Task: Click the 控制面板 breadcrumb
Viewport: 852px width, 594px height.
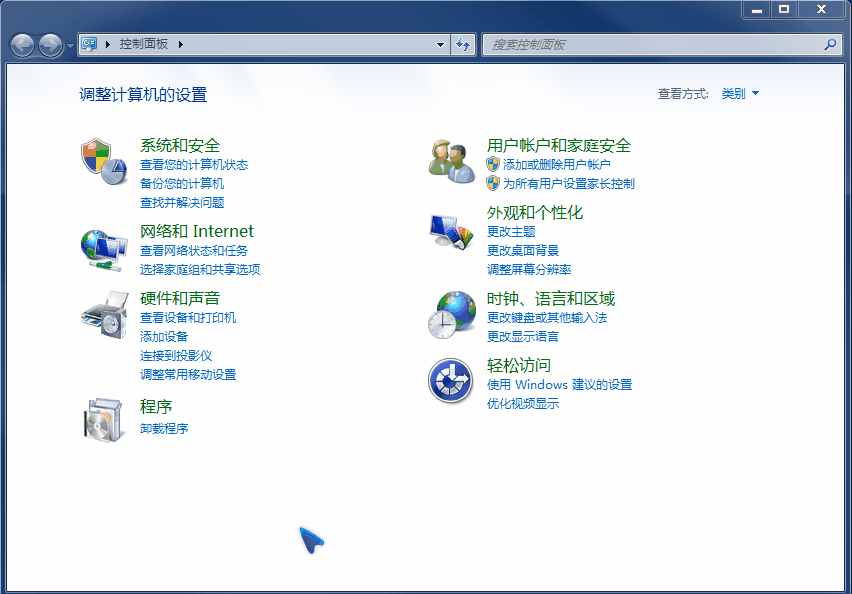Action: pyautogui.click(x=144, y=44)
